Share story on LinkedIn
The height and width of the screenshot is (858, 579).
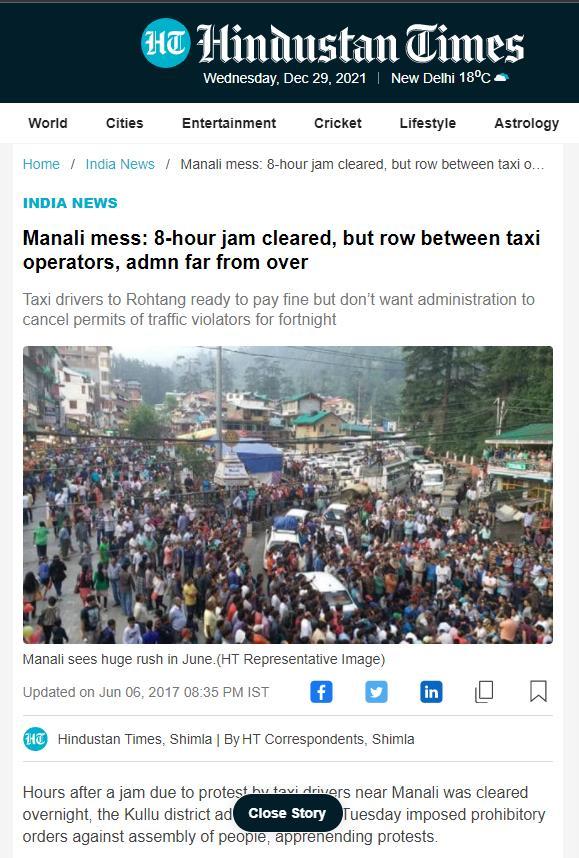point(431,692)
